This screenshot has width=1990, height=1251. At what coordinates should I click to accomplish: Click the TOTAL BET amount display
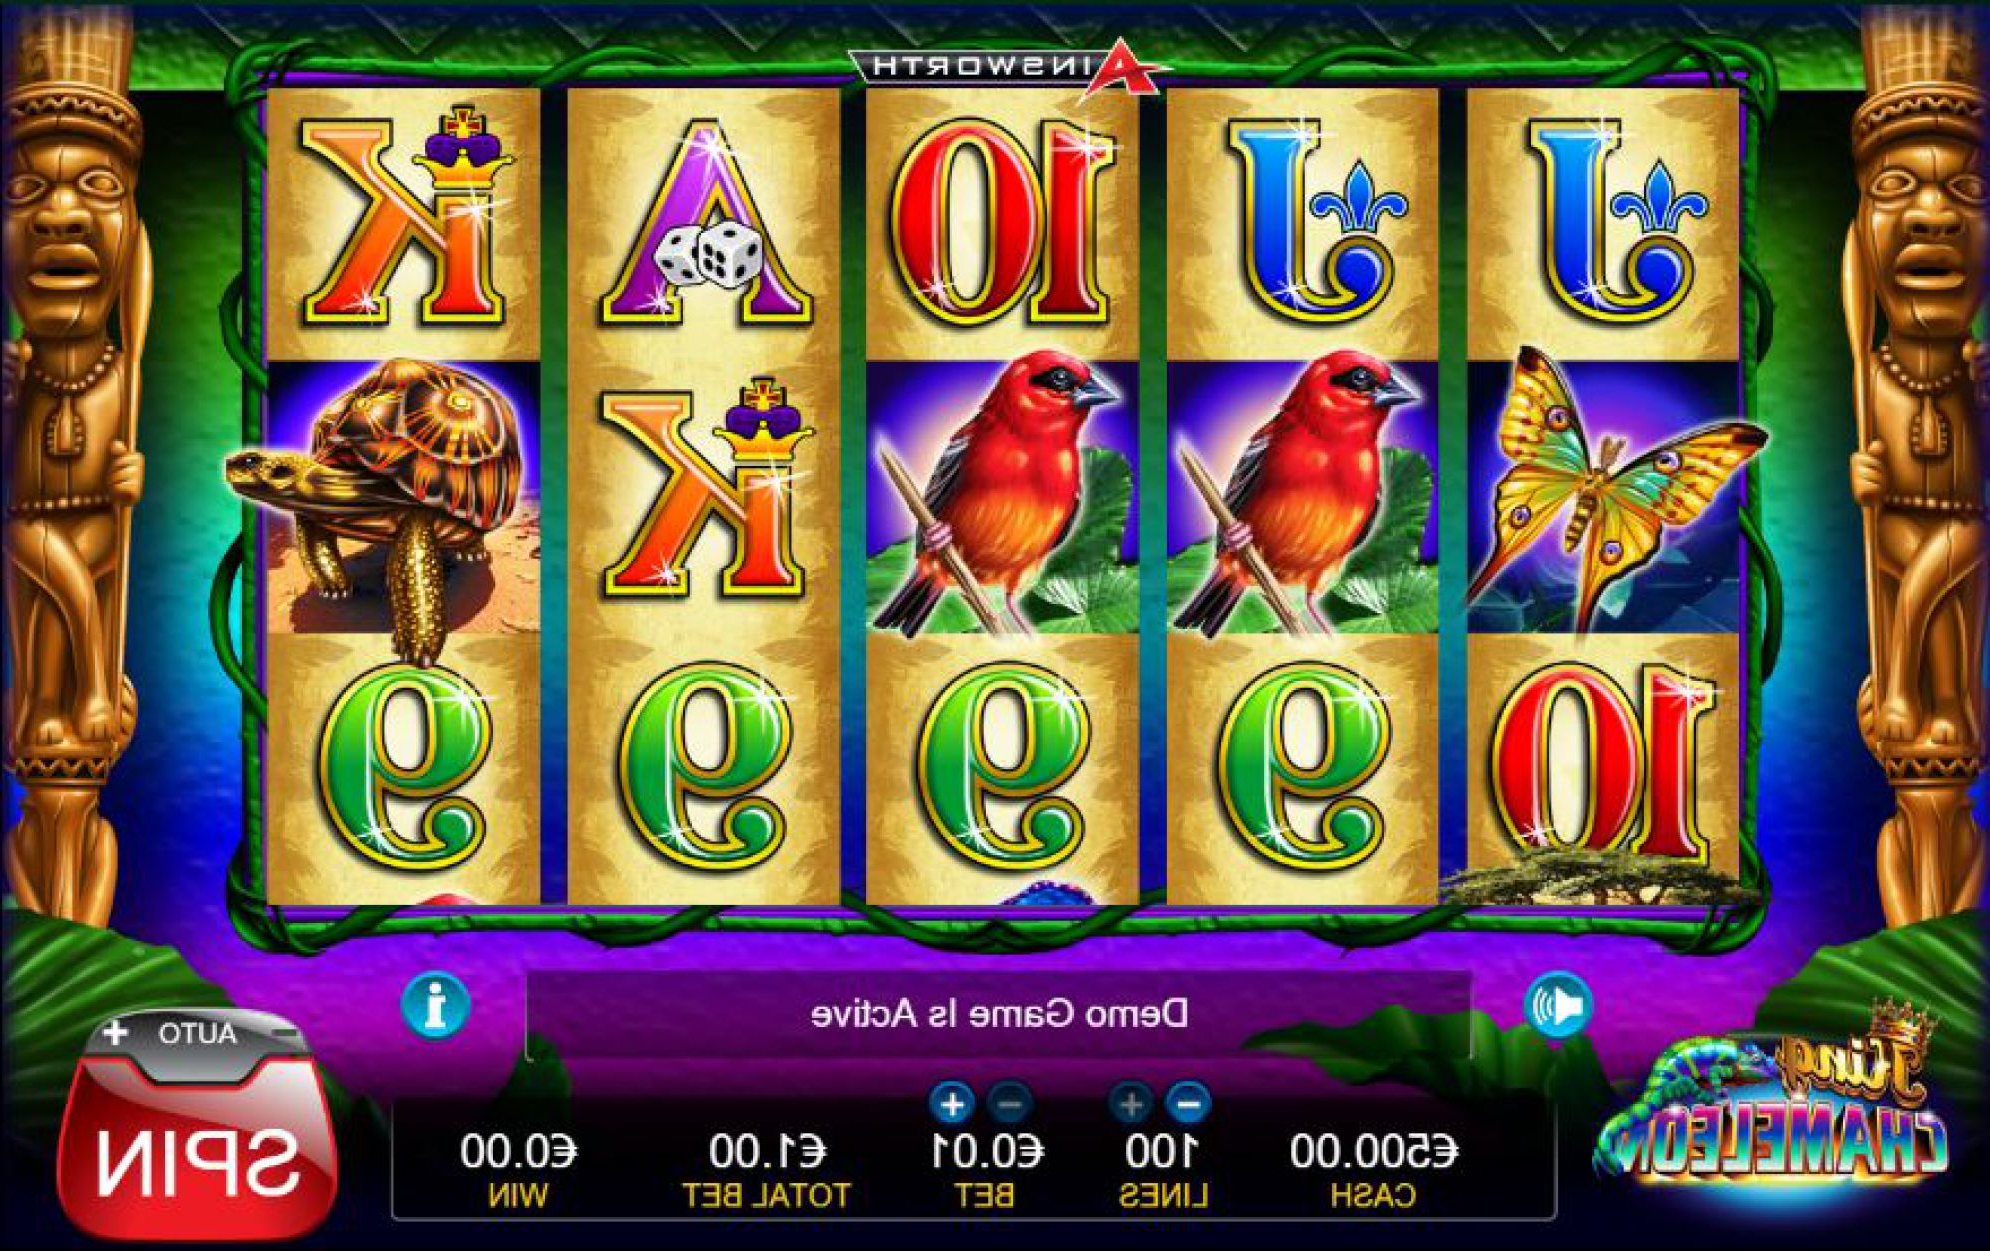click(x=766, y=1170)
